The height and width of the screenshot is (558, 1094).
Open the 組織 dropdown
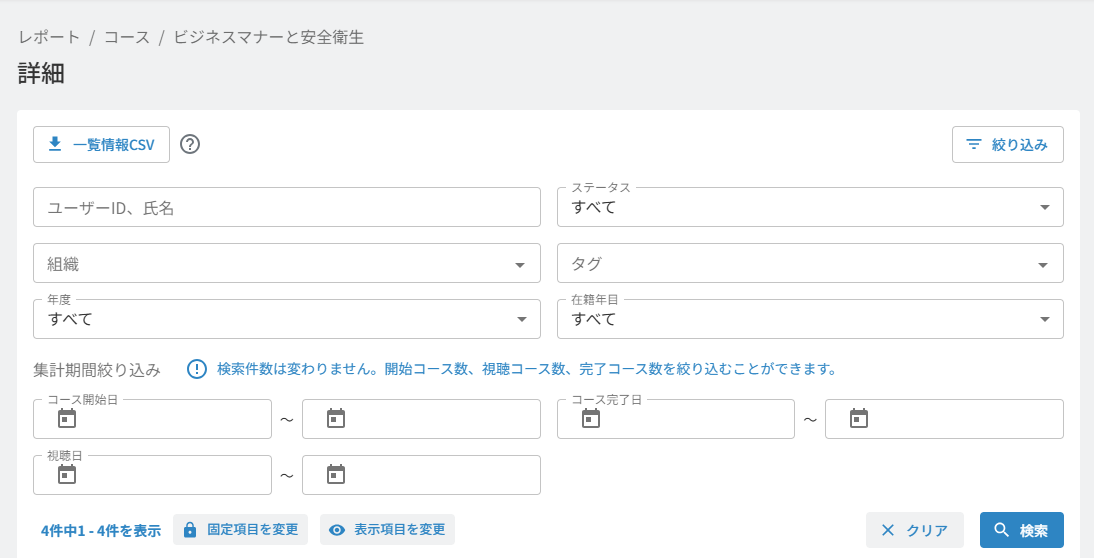point(287,263)
